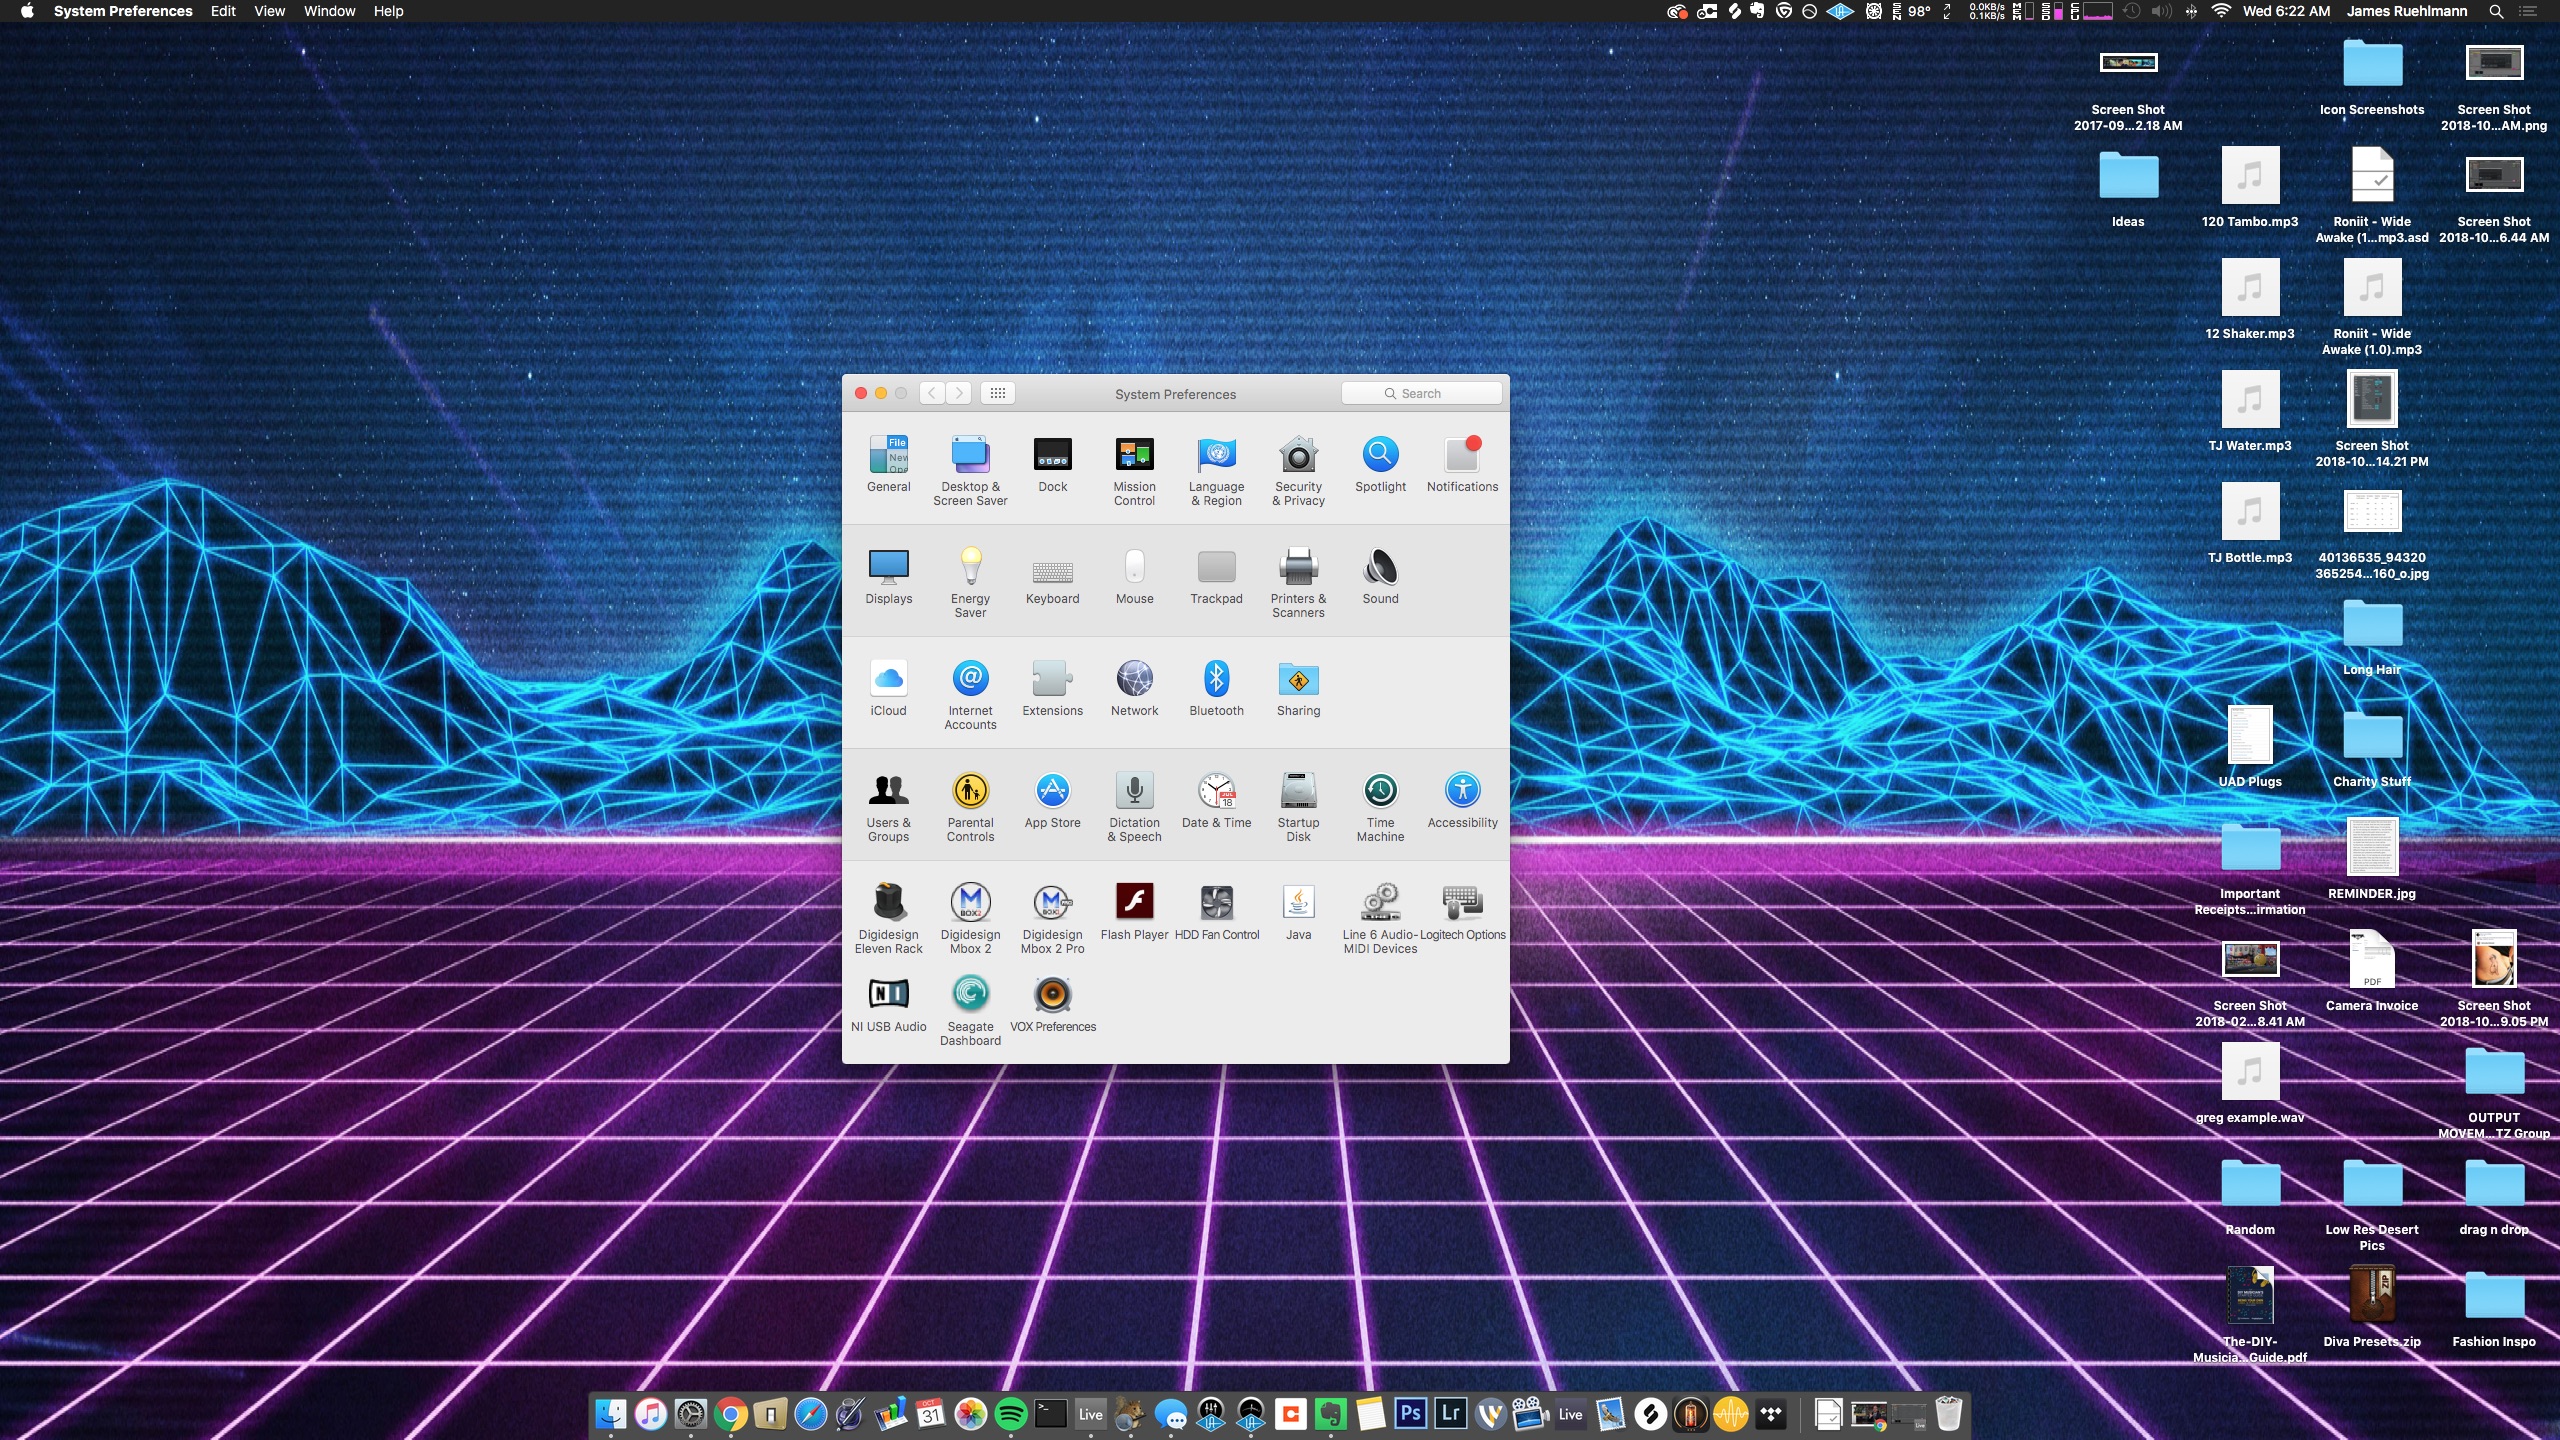Image resolution: width=2560 pixels, height=1440 pixels.
Task: Open VOX Preferences pane
Action: [x=1052, y=995]
